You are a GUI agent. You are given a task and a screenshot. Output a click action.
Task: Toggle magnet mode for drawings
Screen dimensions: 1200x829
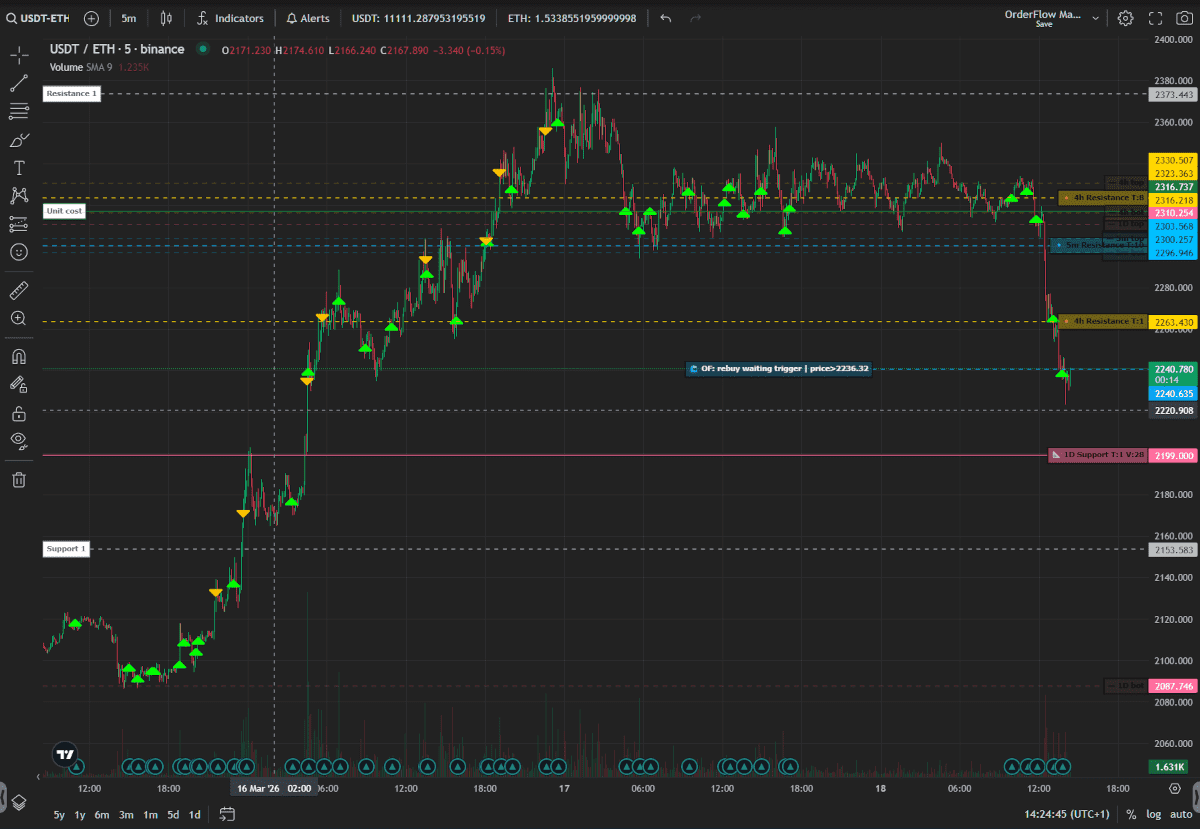coord(18,356)
